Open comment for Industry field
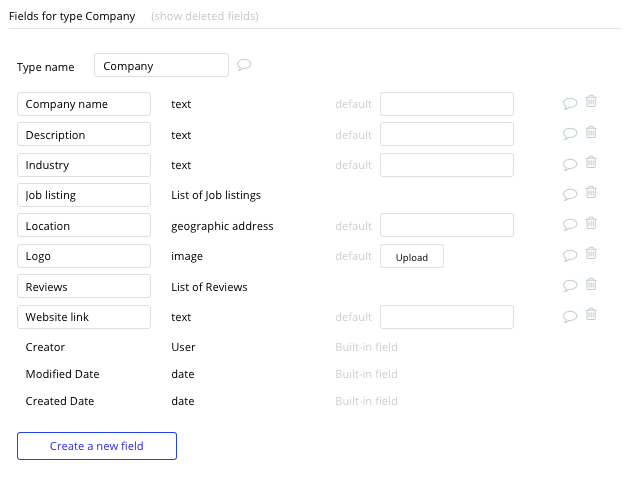 [x=570, y=164]
